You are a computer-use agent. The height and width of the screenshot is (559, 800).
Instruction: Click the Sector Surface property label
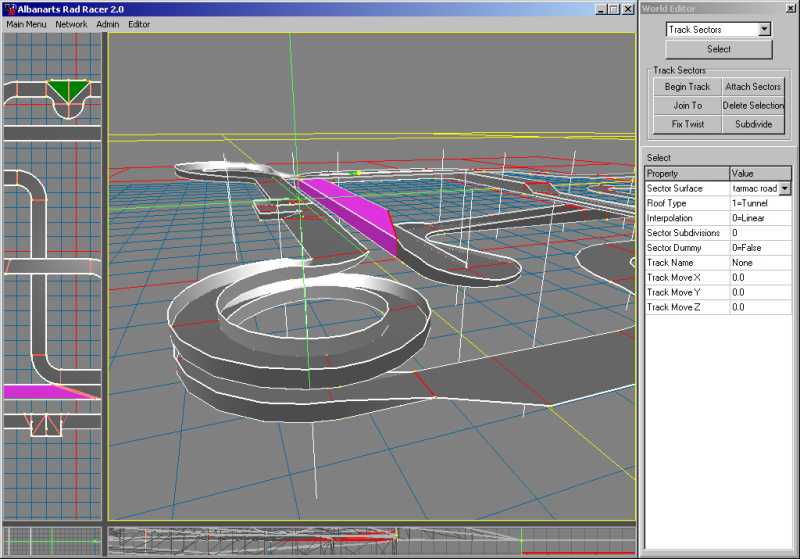pos(674,189)
